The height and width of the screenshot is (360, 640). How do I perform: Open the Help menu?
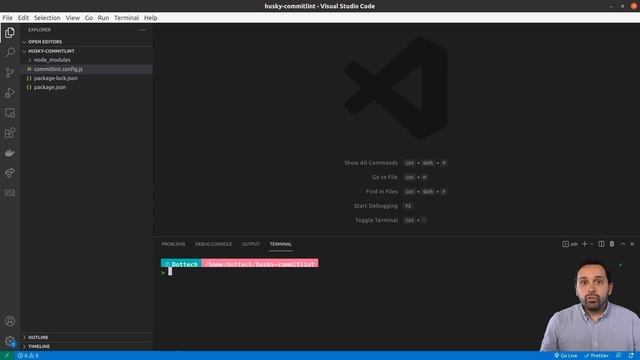coord(151,18)
